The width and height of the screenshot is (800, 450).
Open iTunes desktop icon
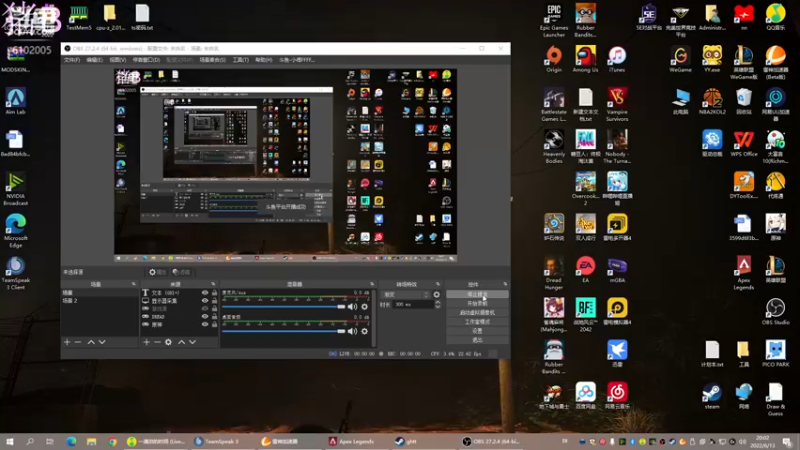pos(617,59)
